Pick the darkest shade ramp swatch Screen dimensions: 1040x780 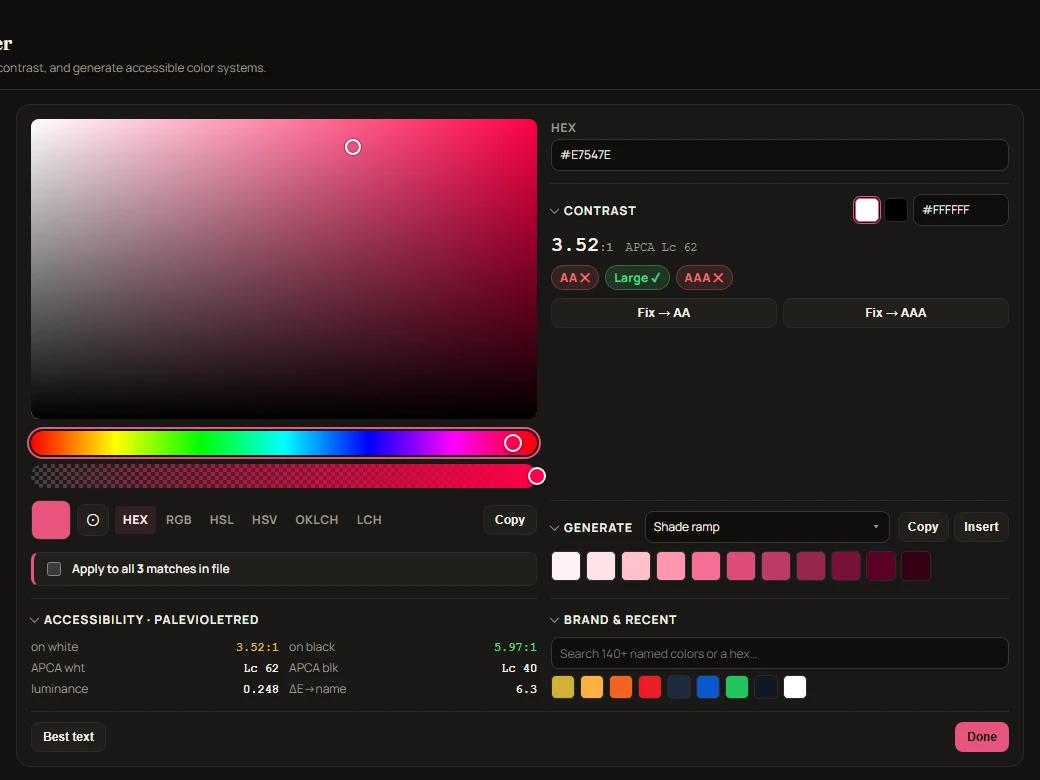pyautogui.click(x=916, y=566)
